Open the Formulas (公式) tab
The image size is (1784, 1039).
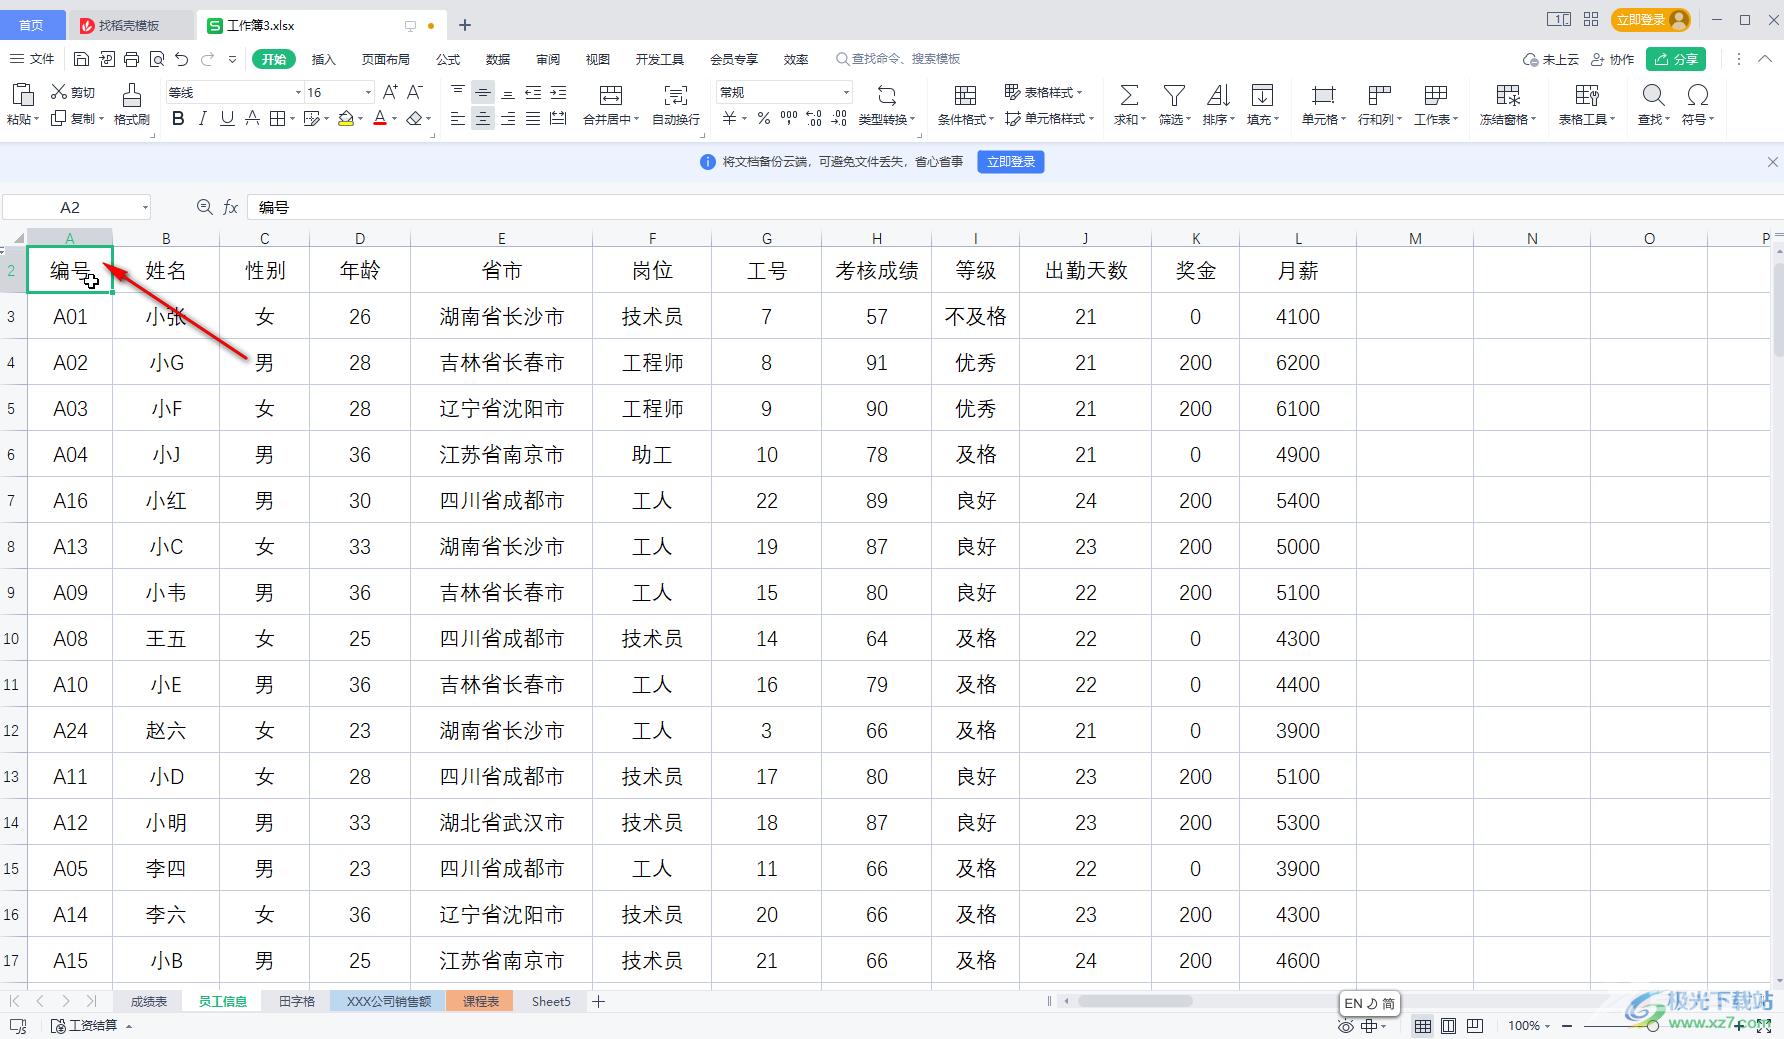[x=448, y=59]
